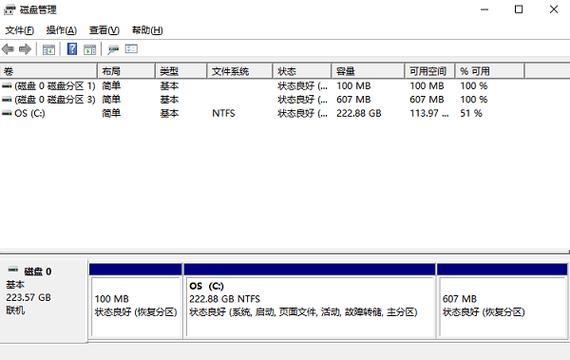Open the 帮助(H) menu

coord(147,30)
